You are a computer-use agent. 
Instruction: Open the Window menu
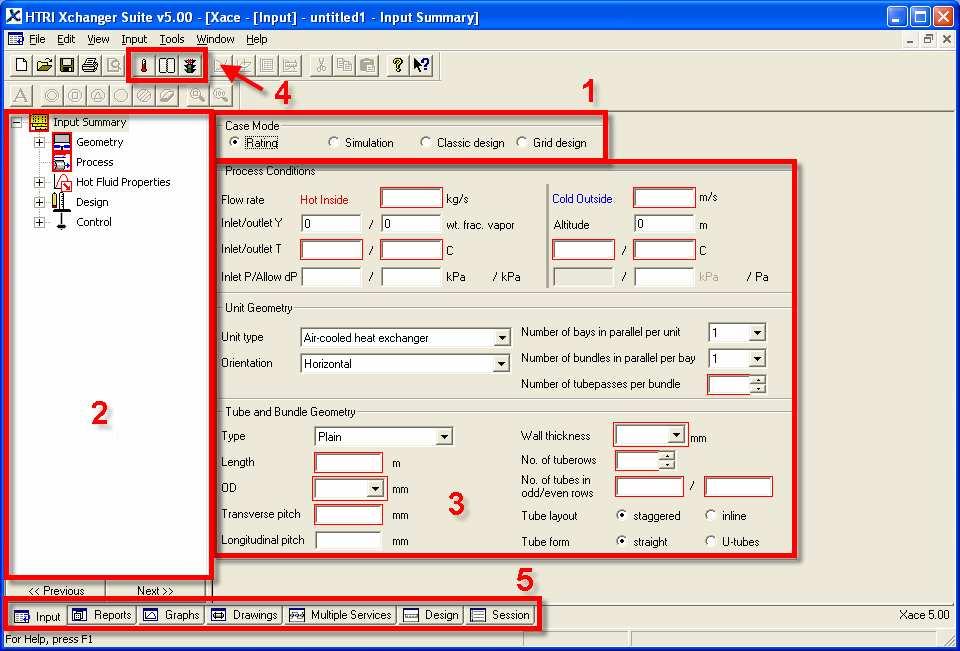(216, 39)
